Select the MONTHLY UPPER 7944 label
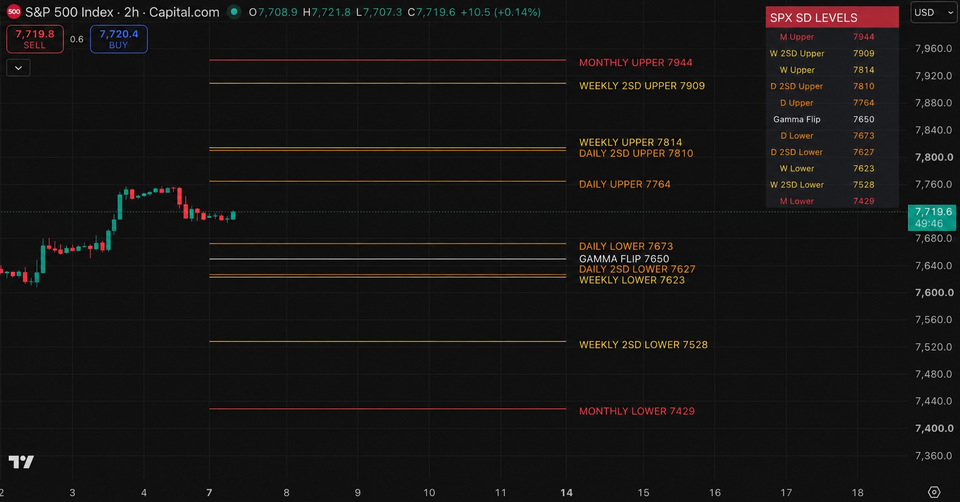Screen dimensions: 960x502 (x=636, y=62)
